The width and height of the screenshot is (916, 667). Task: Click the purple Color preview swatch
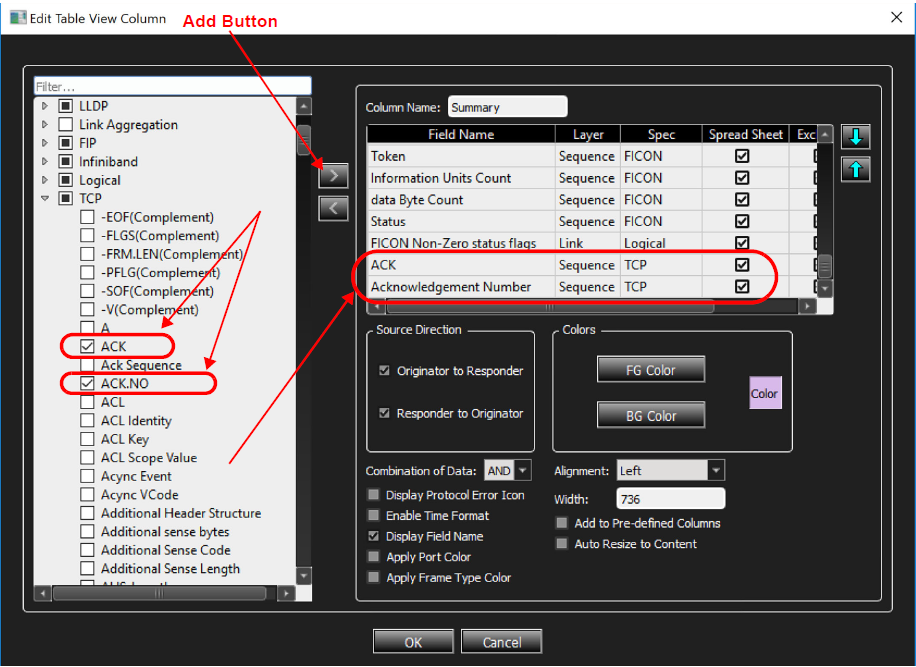tap(765, 393)
